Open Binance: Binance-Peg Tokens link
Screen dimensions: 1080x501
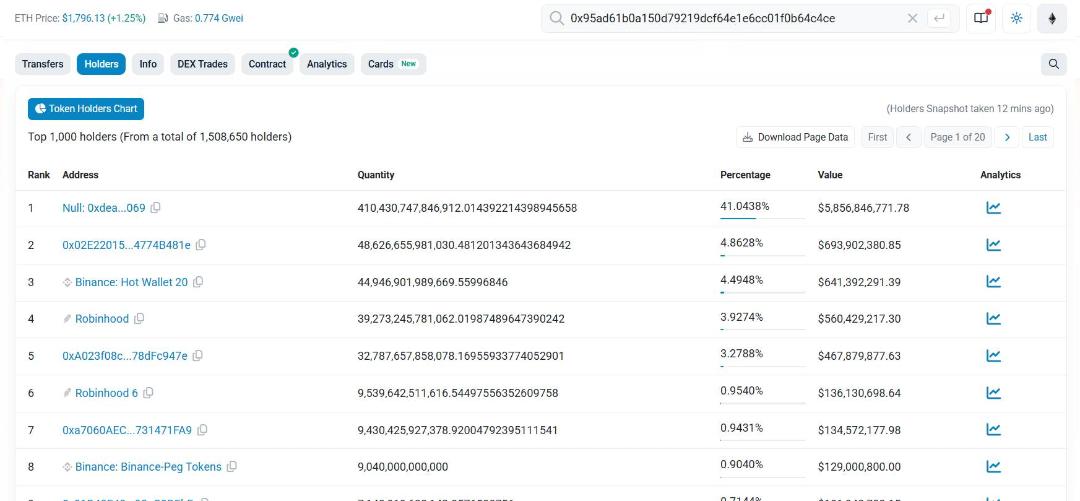[149, 467]
